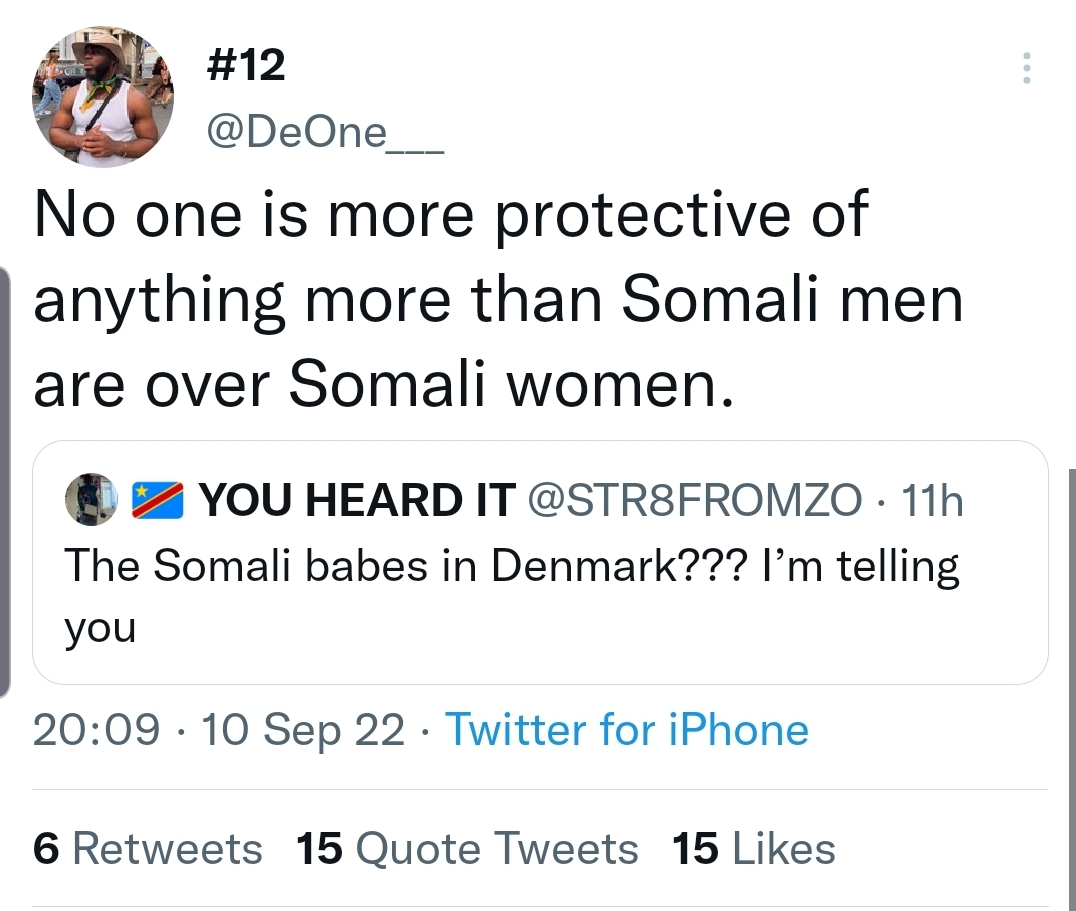Click the quoted tweet's small avatar
Image resolution: width=1076 pixels, height=911 pixels.
92,500
